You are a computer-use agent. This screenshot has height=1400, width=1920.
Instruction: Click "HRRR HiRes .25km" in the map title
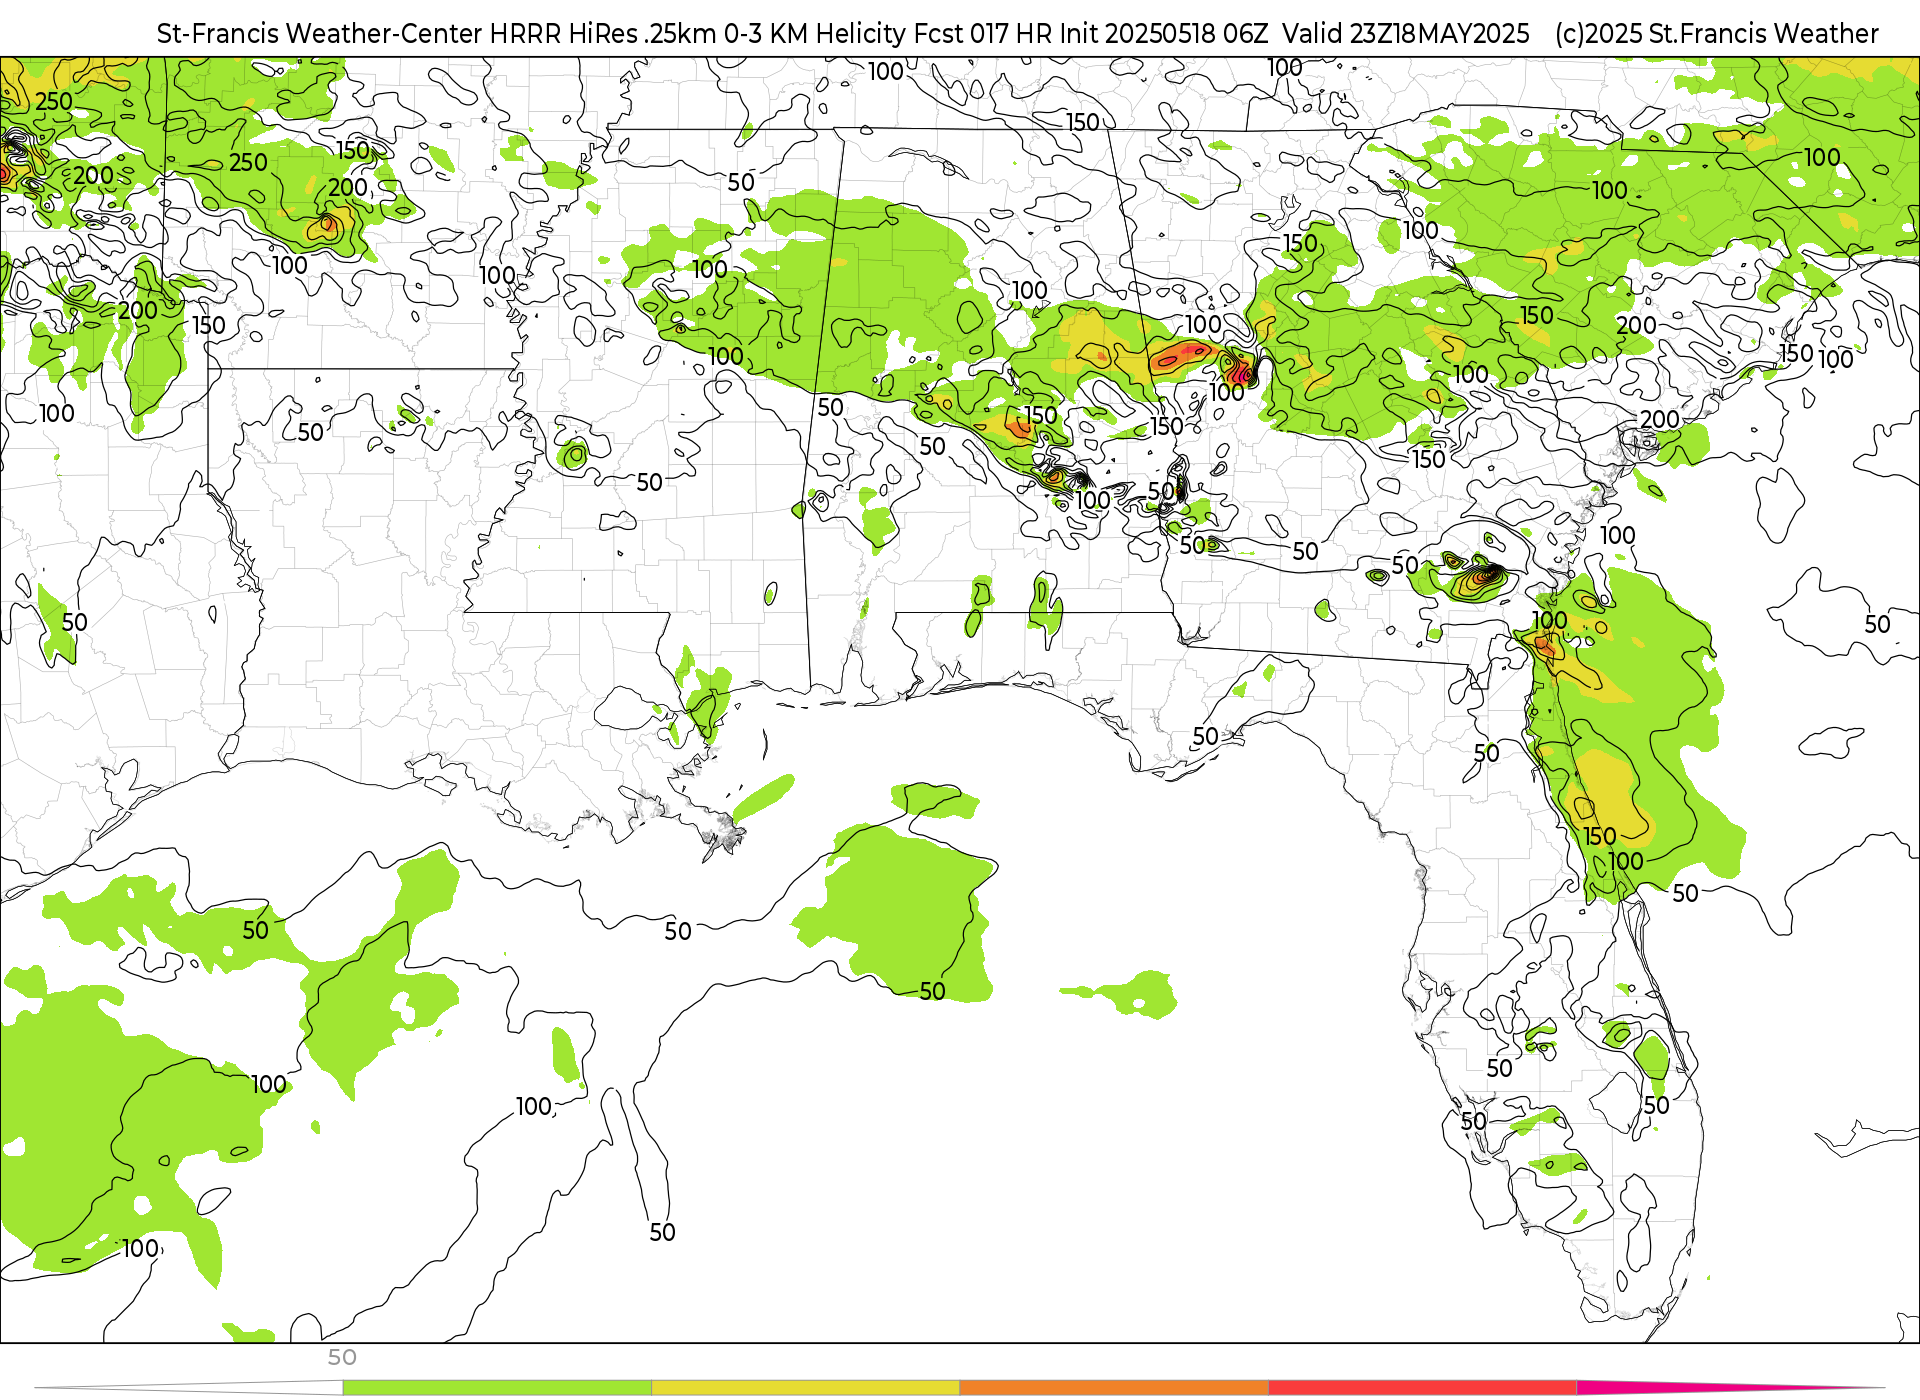(603, 34)
